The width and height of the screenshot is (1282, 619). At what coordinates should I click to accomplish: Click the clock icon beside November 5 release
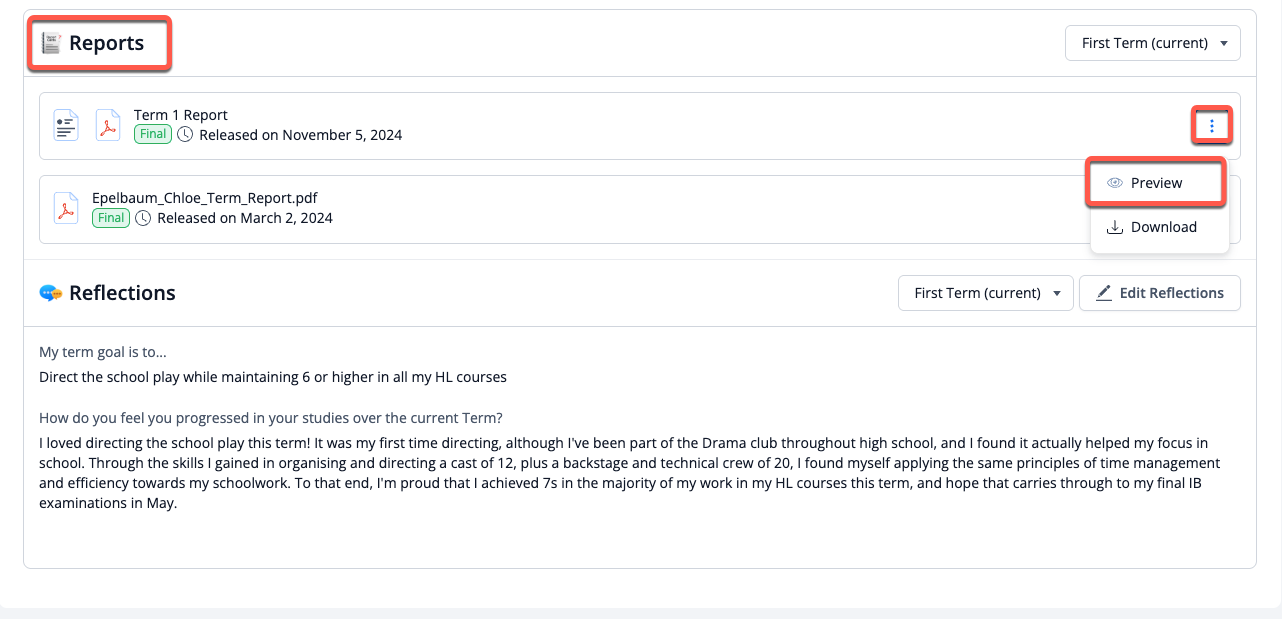(185, 135)
